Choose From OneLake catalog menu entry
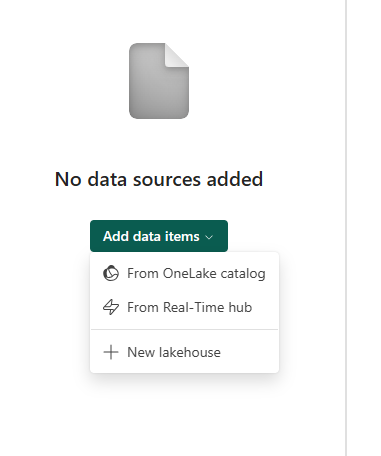Viewport: 381px width, 456px height. coord(184,274)
